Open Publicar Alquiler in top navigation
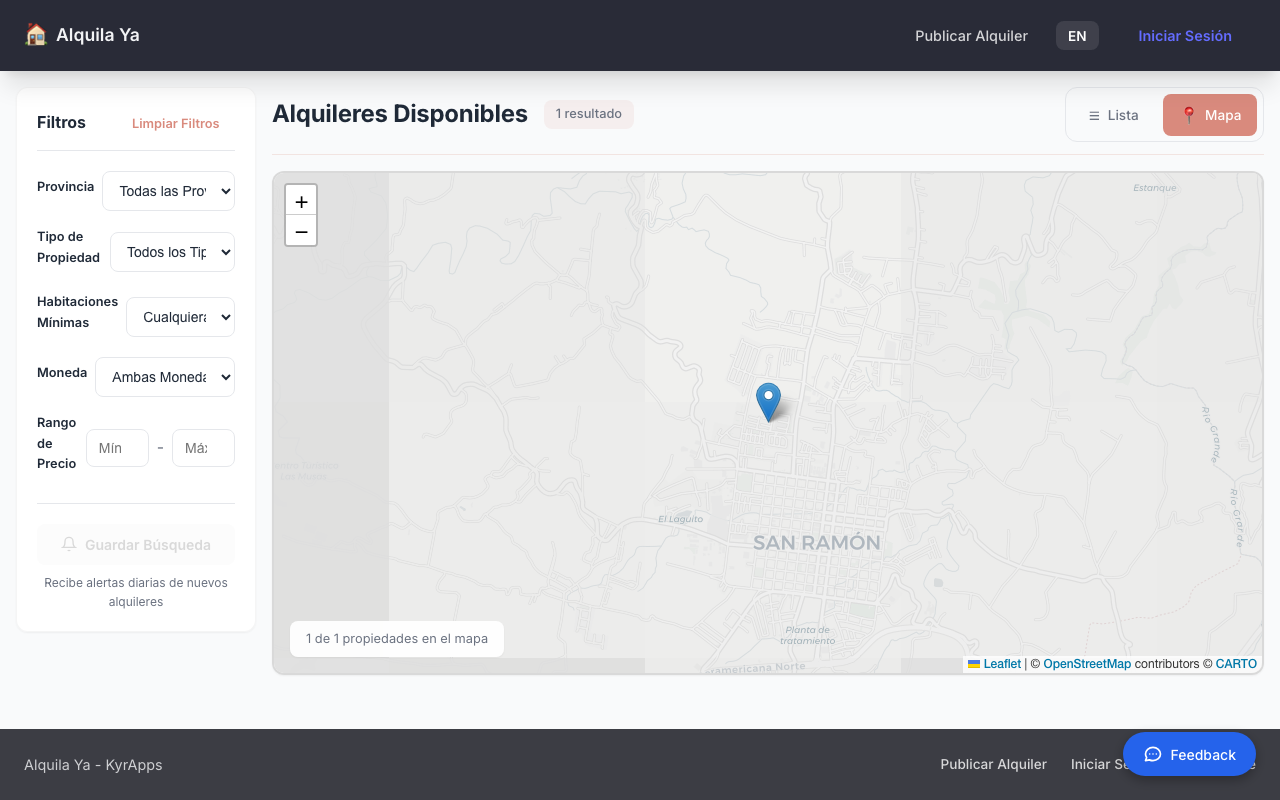 [971, 36]
